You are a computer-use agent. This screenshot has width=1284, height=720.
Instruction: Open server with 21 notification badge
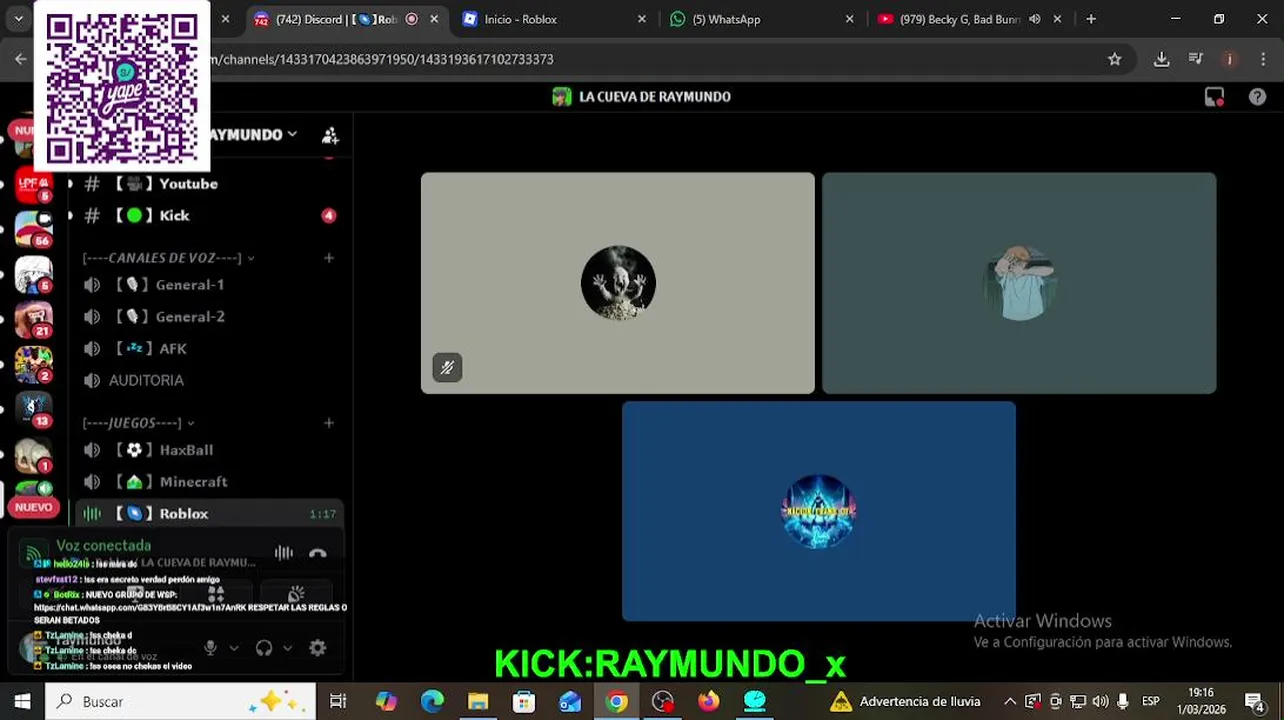[33, 319]
